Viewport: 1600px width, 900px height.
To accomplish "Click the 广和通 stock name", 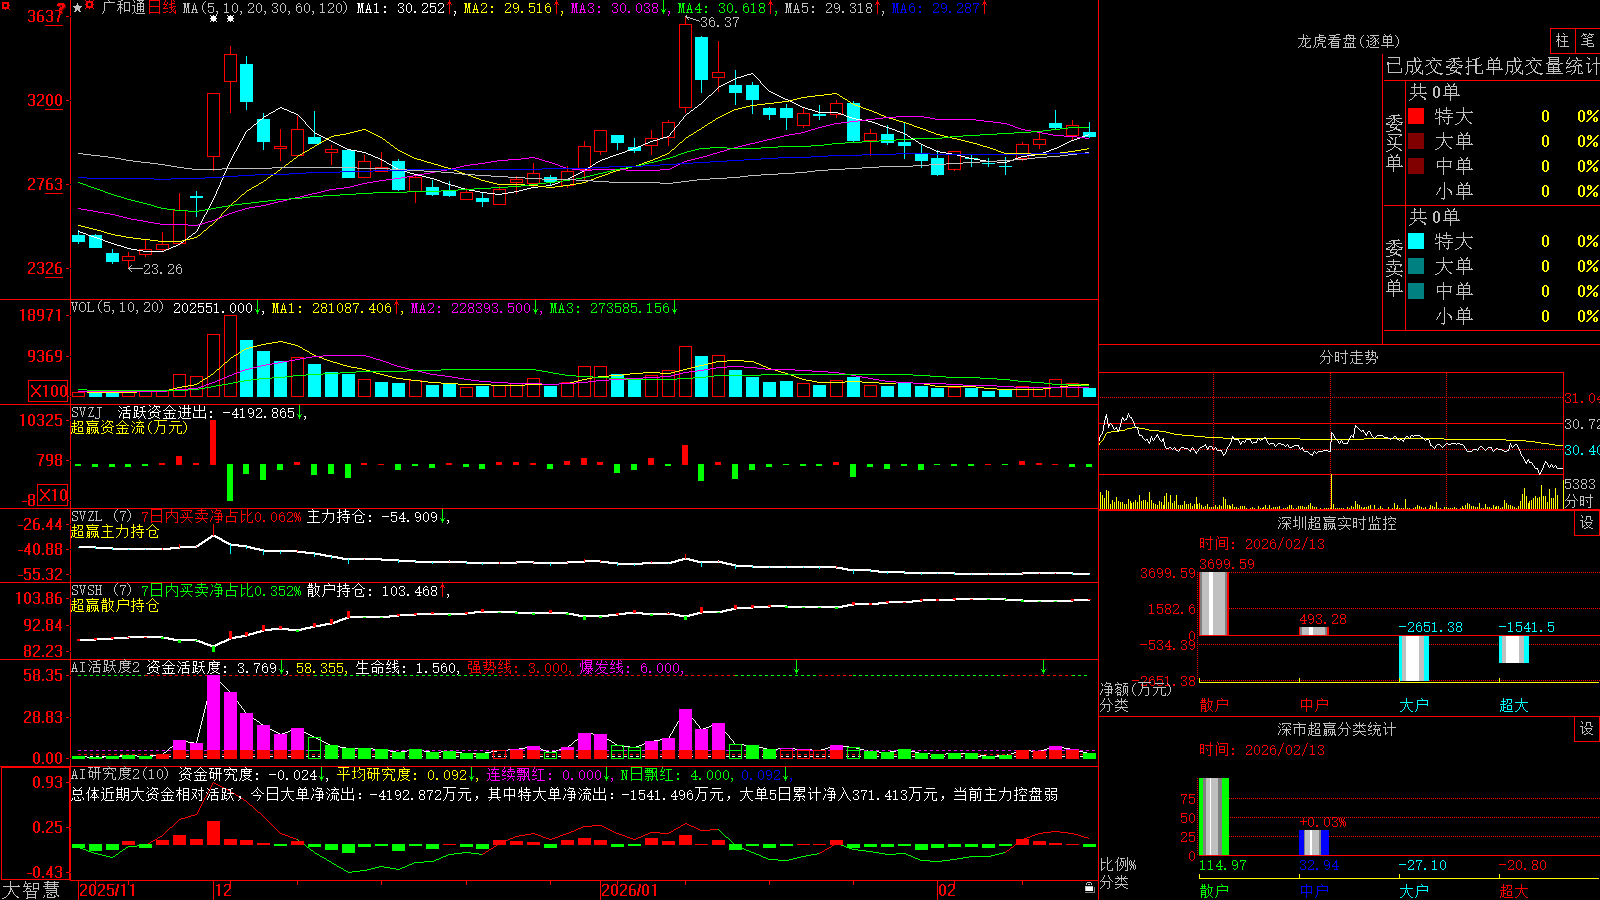I will point(123,8).
